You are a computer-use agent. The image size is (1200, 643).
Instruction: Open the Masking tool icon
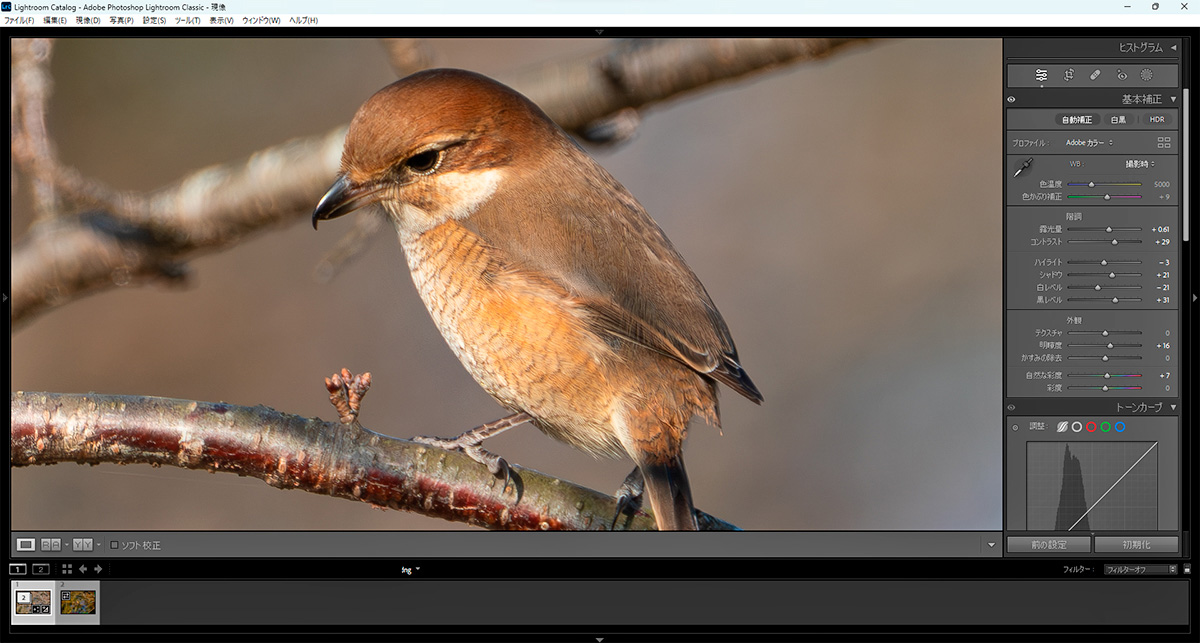[1146, 75]
